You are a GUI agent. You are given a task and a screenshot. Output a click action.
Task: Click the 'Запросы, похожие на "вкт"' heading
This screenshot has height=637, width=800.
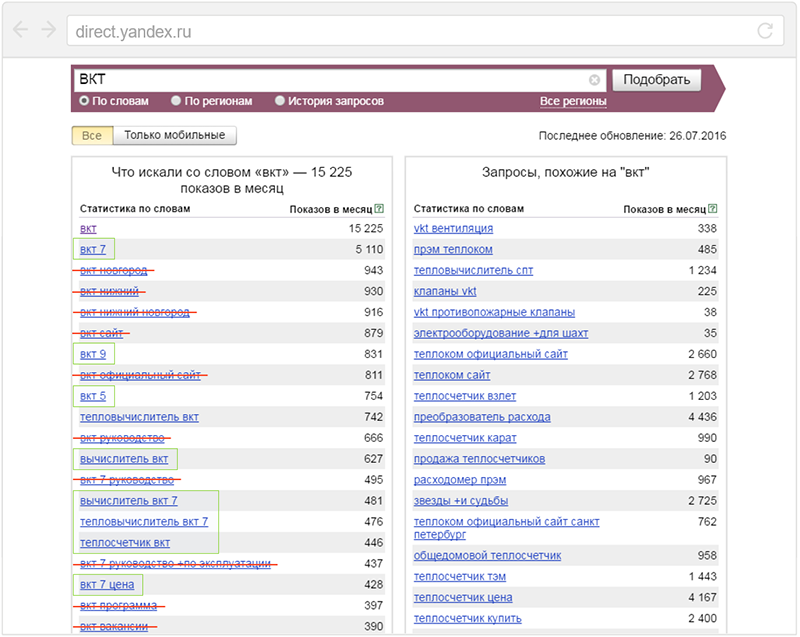[x=565, y=172]
